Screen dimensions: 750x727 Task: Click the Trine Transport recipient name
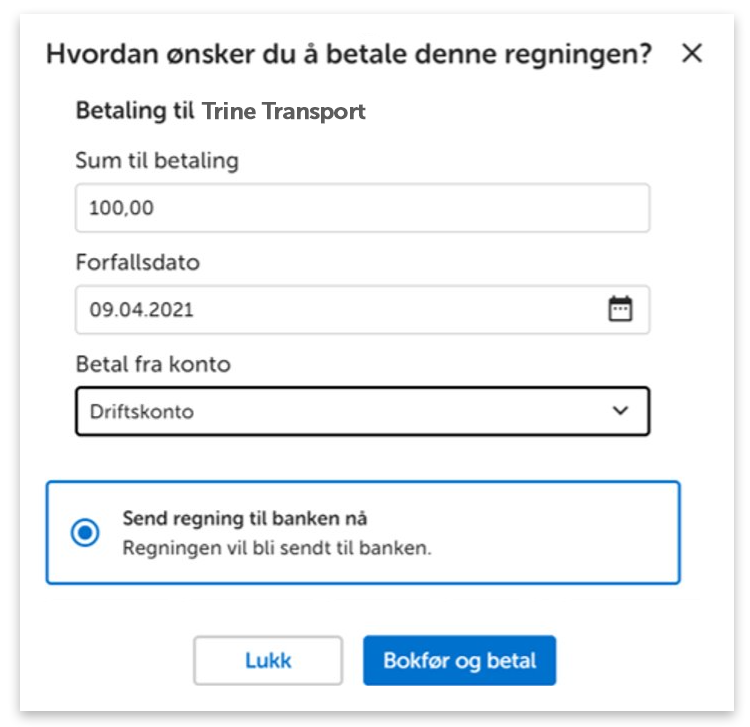pos(284,110)
